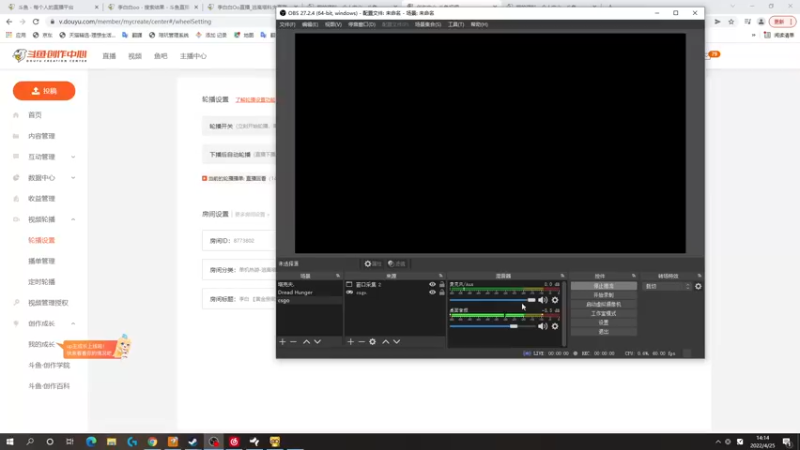Lock the window capture 2 source

[442, 285]
